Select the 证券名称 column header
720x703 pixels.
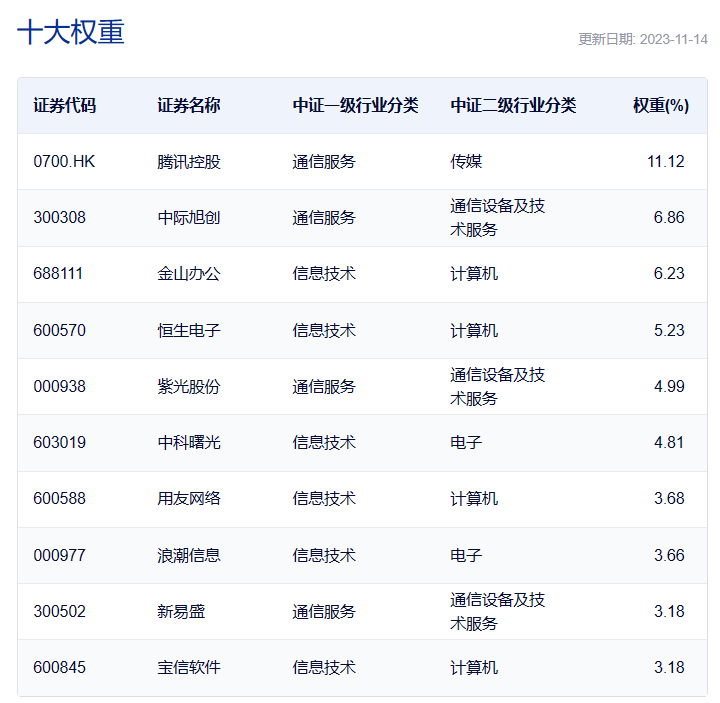coord(189,105)
